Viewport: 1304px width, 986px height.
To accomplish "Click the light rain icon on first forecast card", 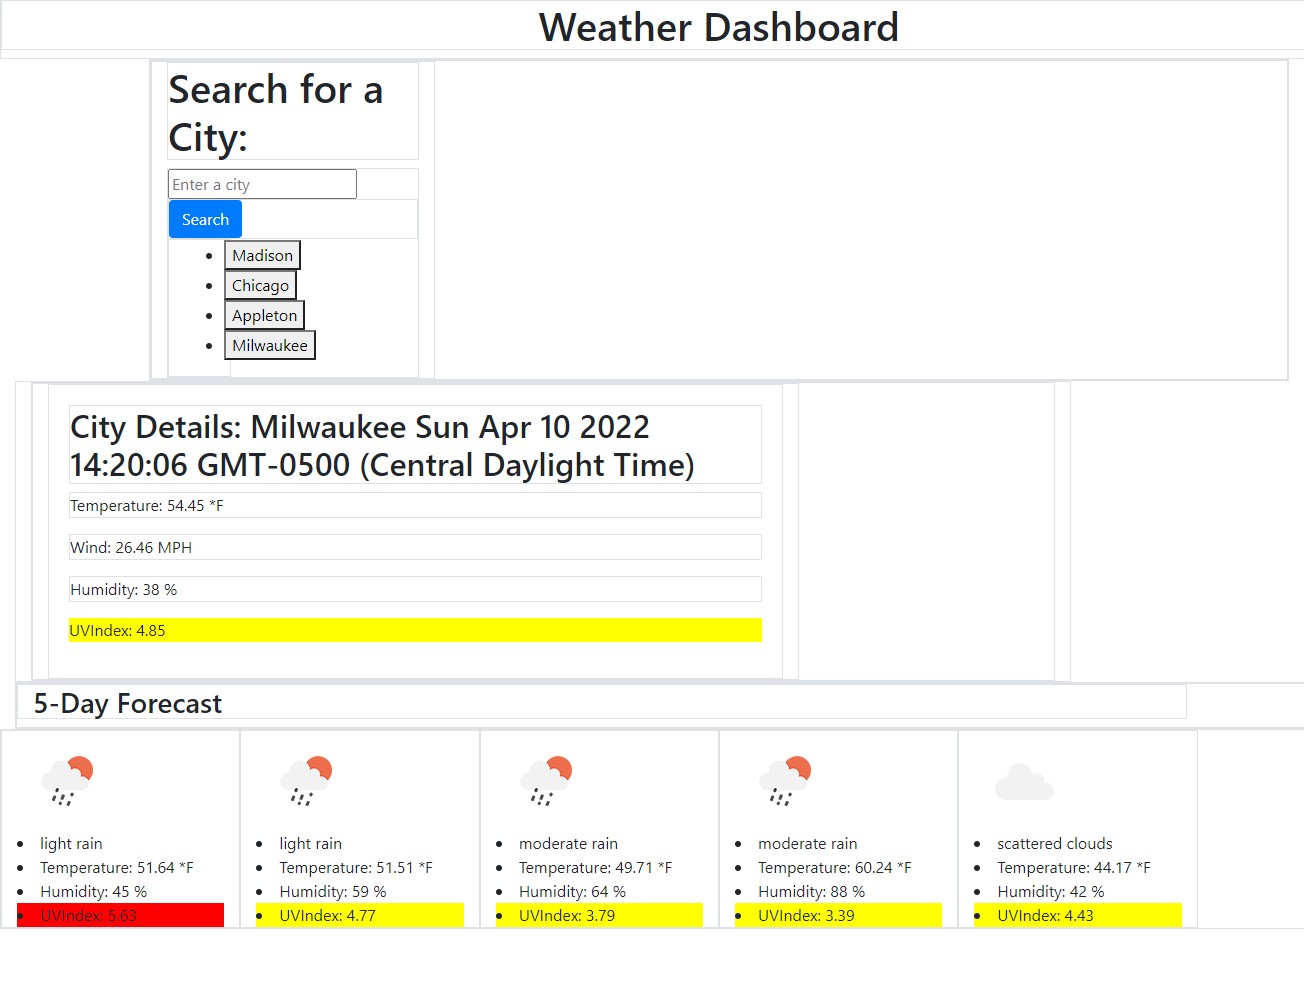I will click(66, 778).
